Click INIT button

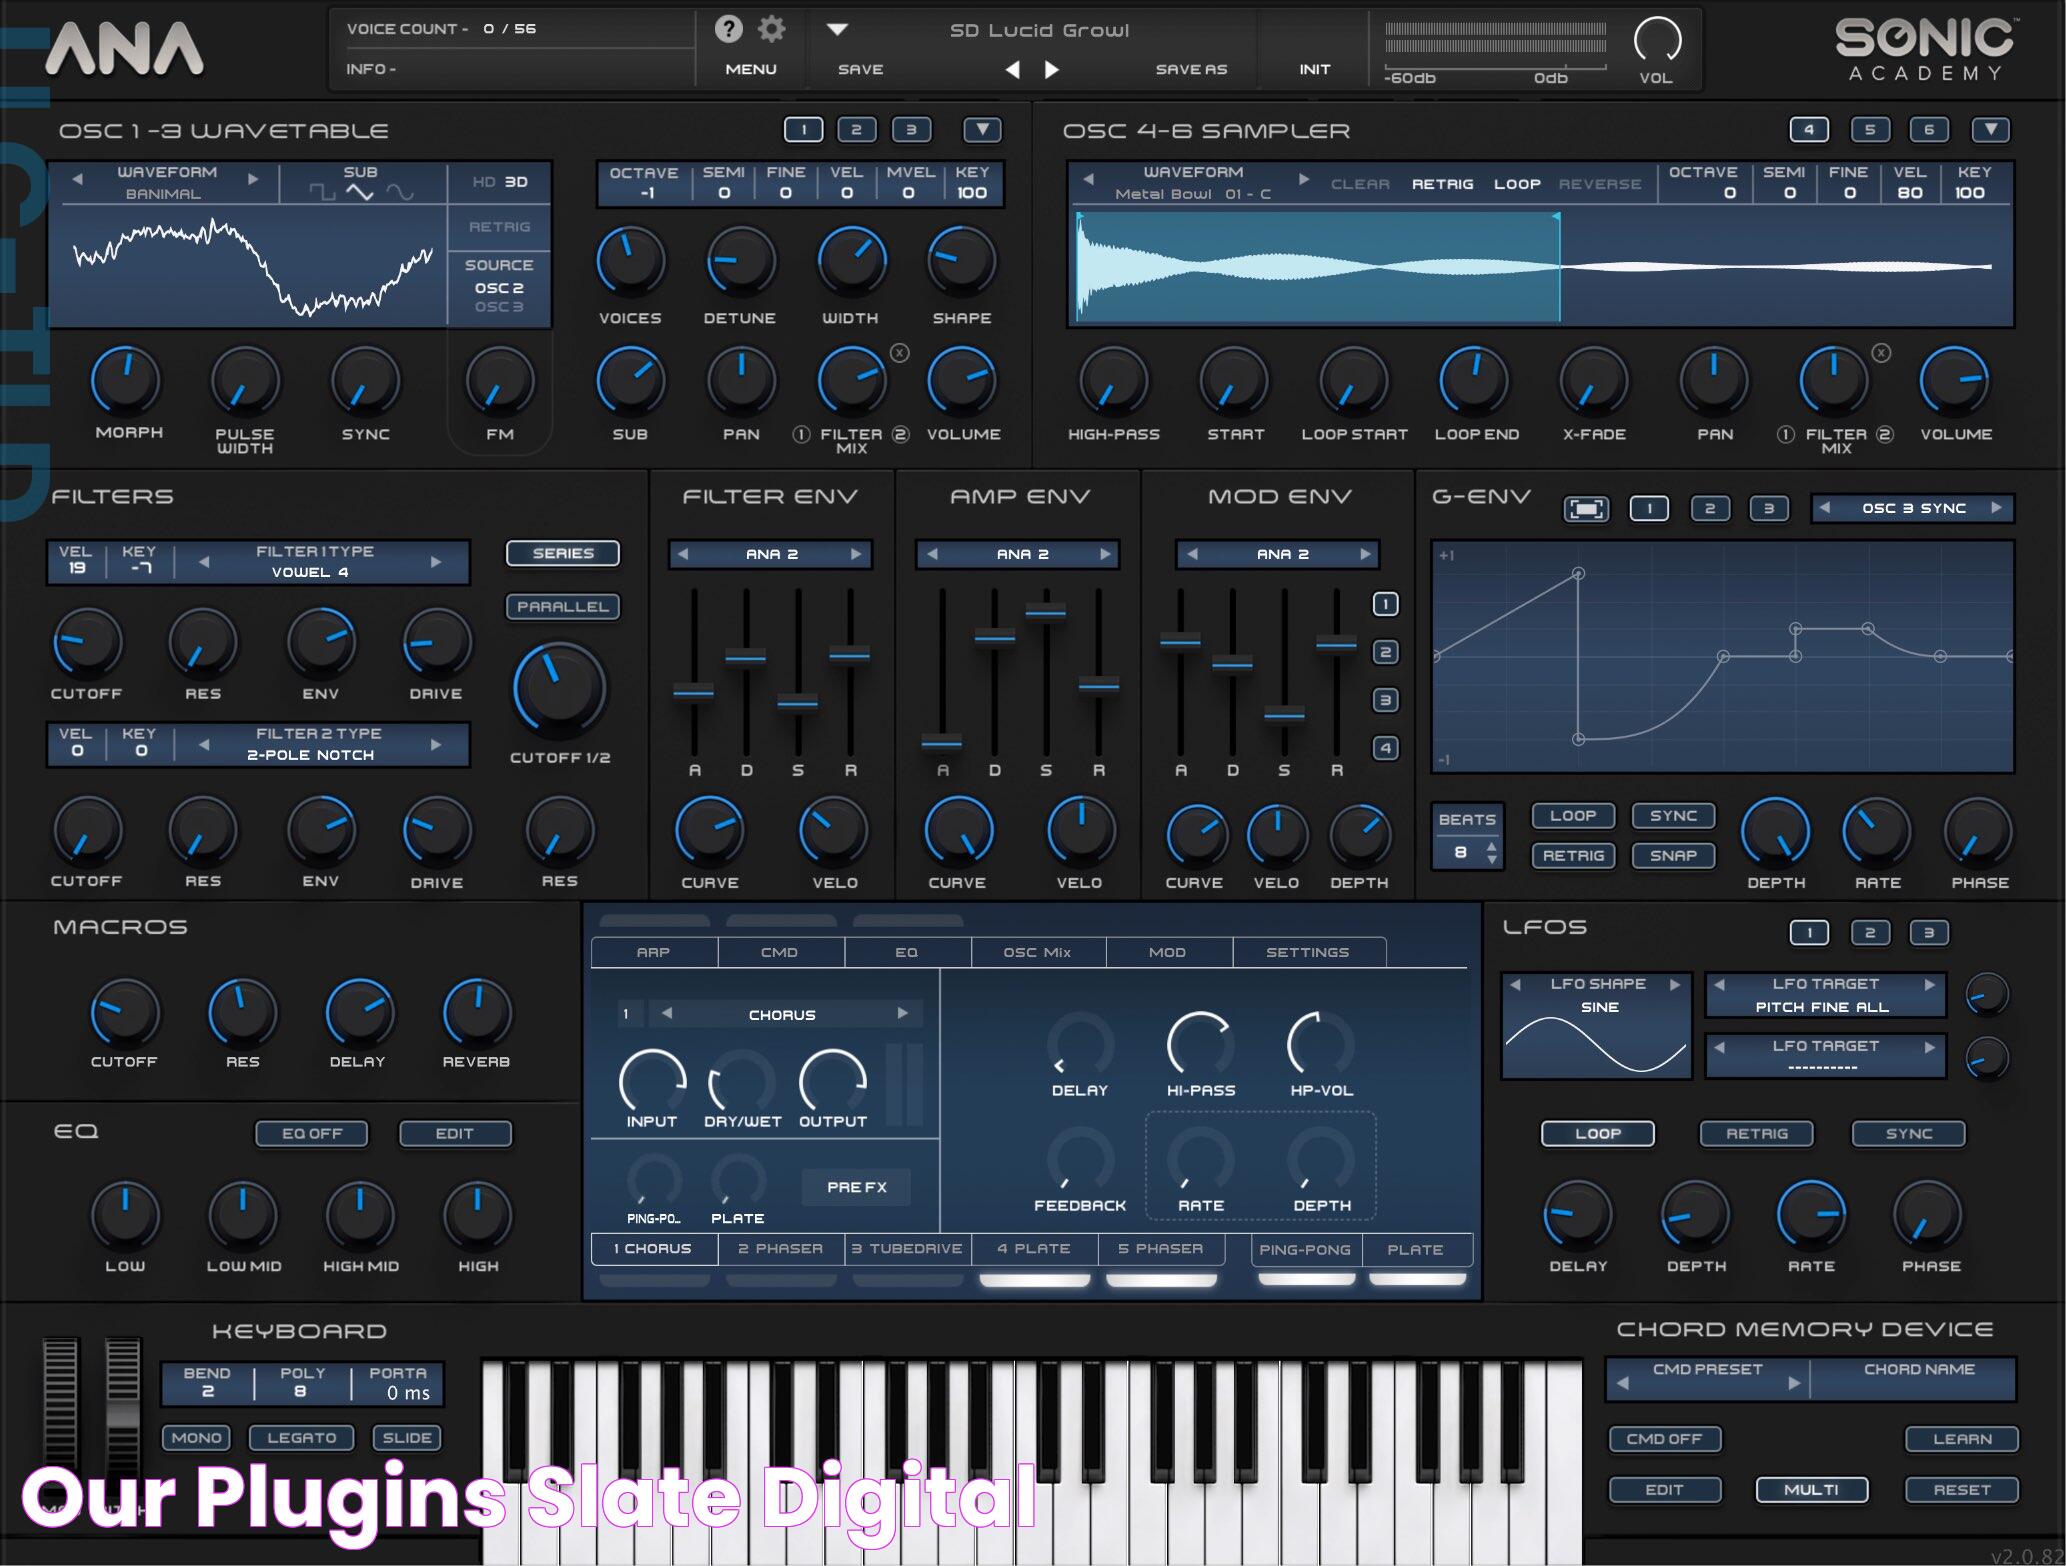[x=1315, y=69]
